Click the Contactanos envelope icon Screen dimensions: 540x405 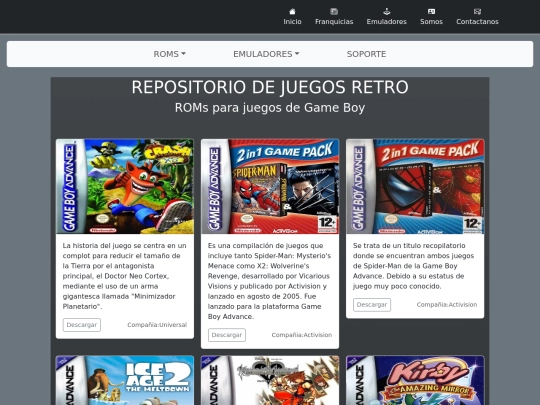coord(477,11)
